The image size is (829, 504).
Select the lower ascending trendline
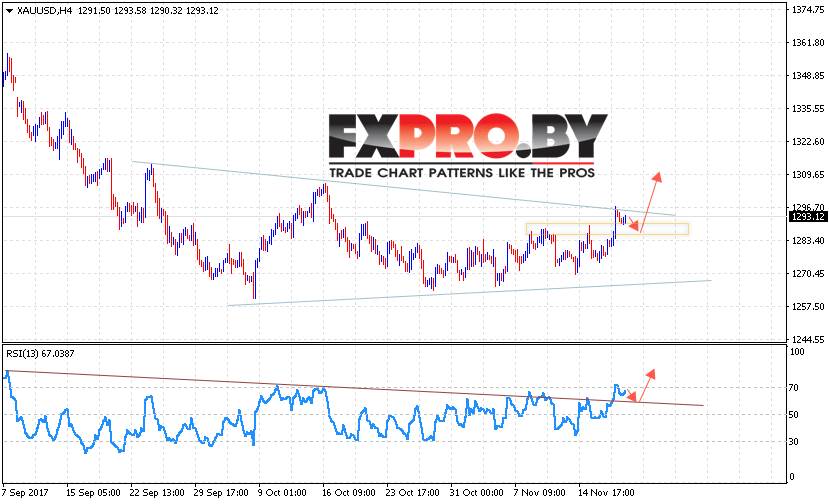tap(469, 292)
